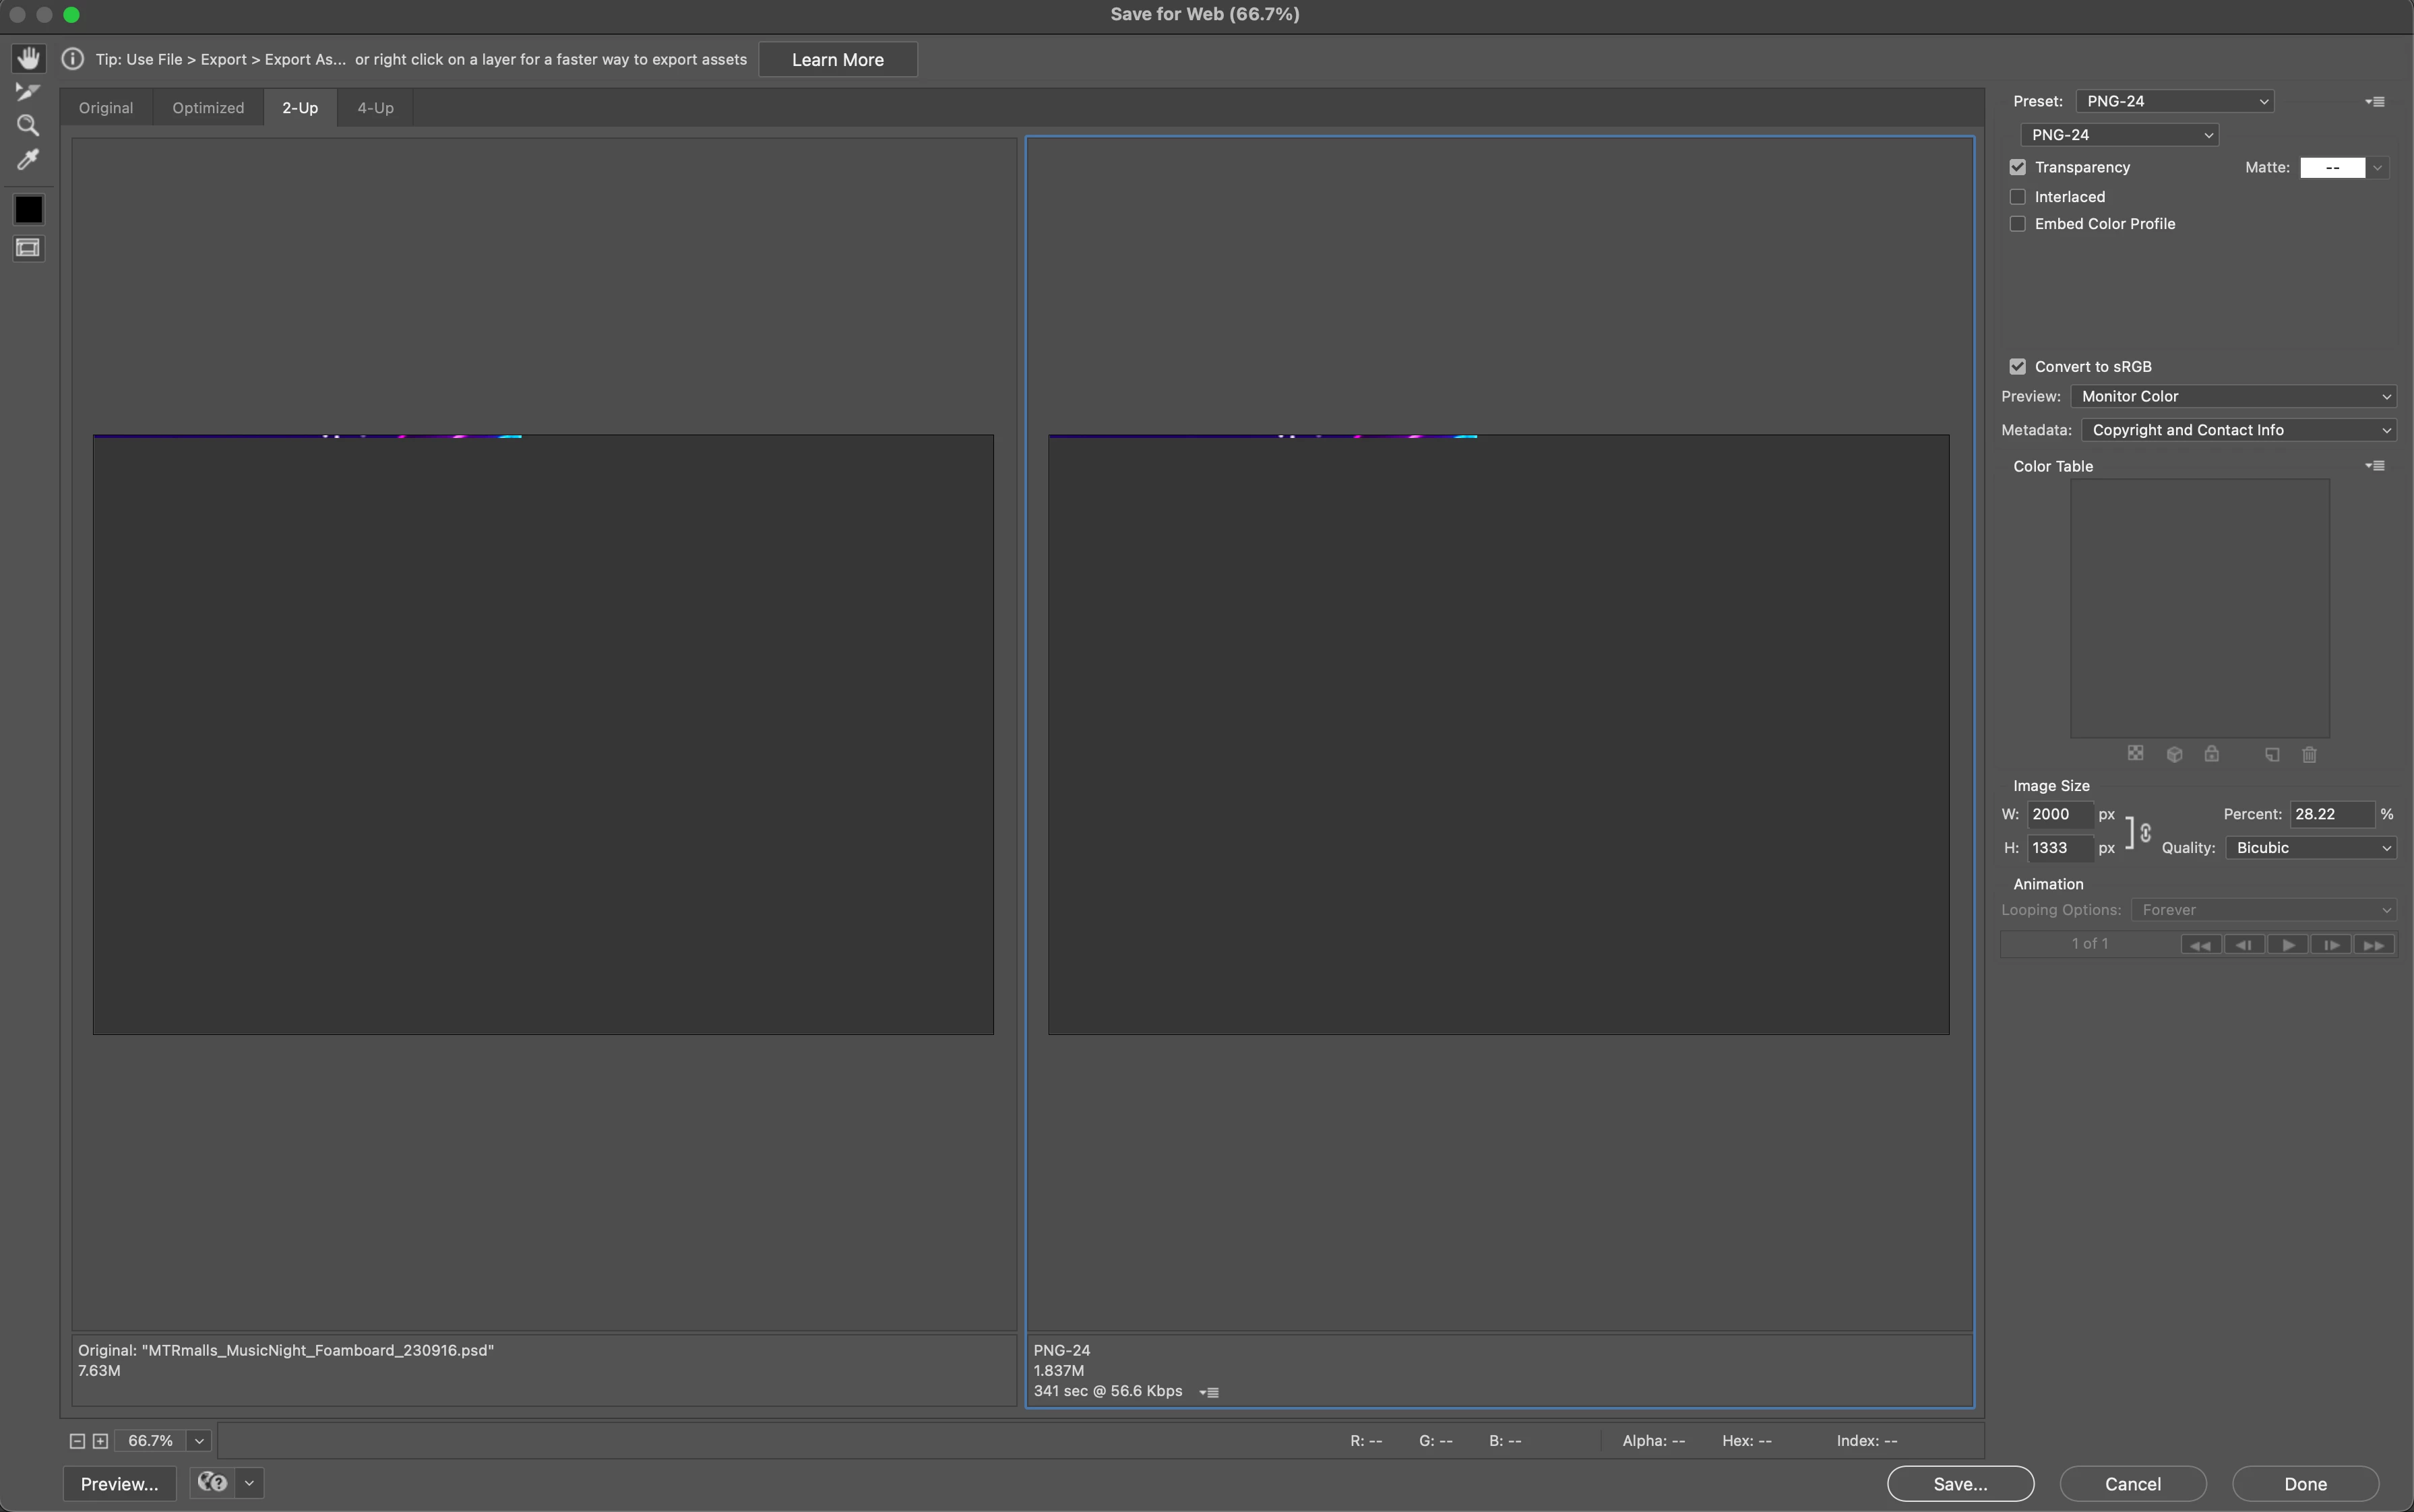Toggle slices visibility icon
The width and height of the screenshot is (2414, 1512).
28,248
